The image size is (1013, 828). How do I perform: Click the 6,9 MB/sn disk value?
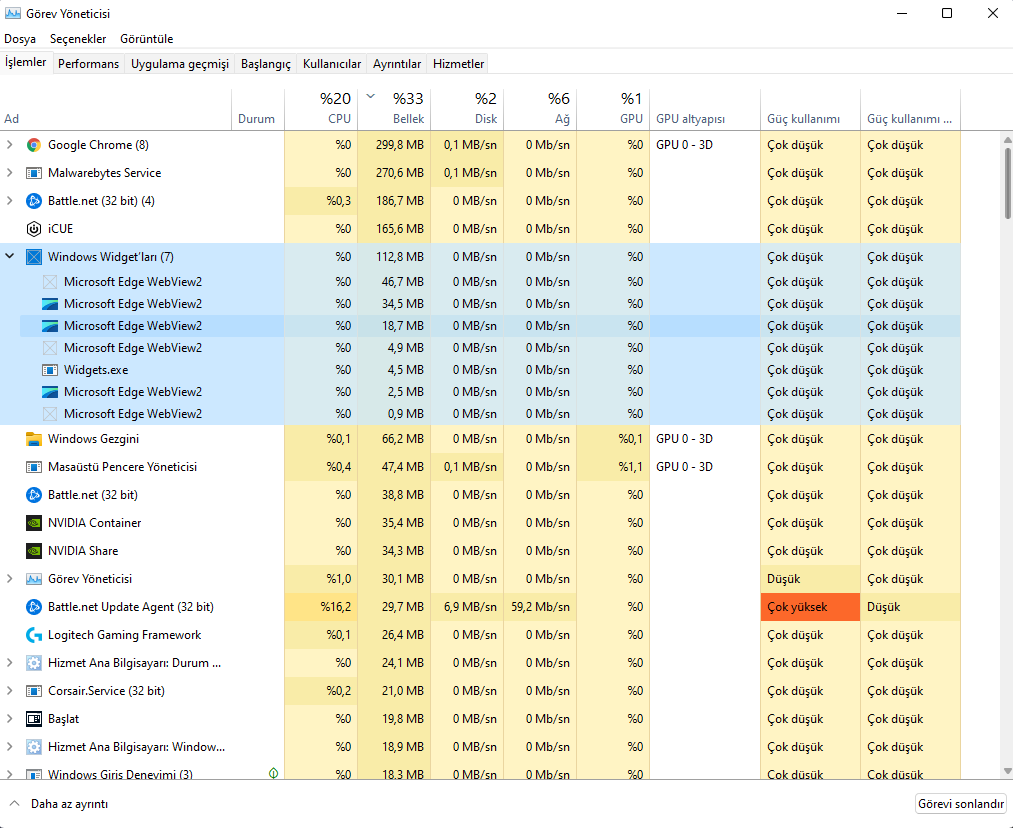pyautogui.click(x=467, y=607)
